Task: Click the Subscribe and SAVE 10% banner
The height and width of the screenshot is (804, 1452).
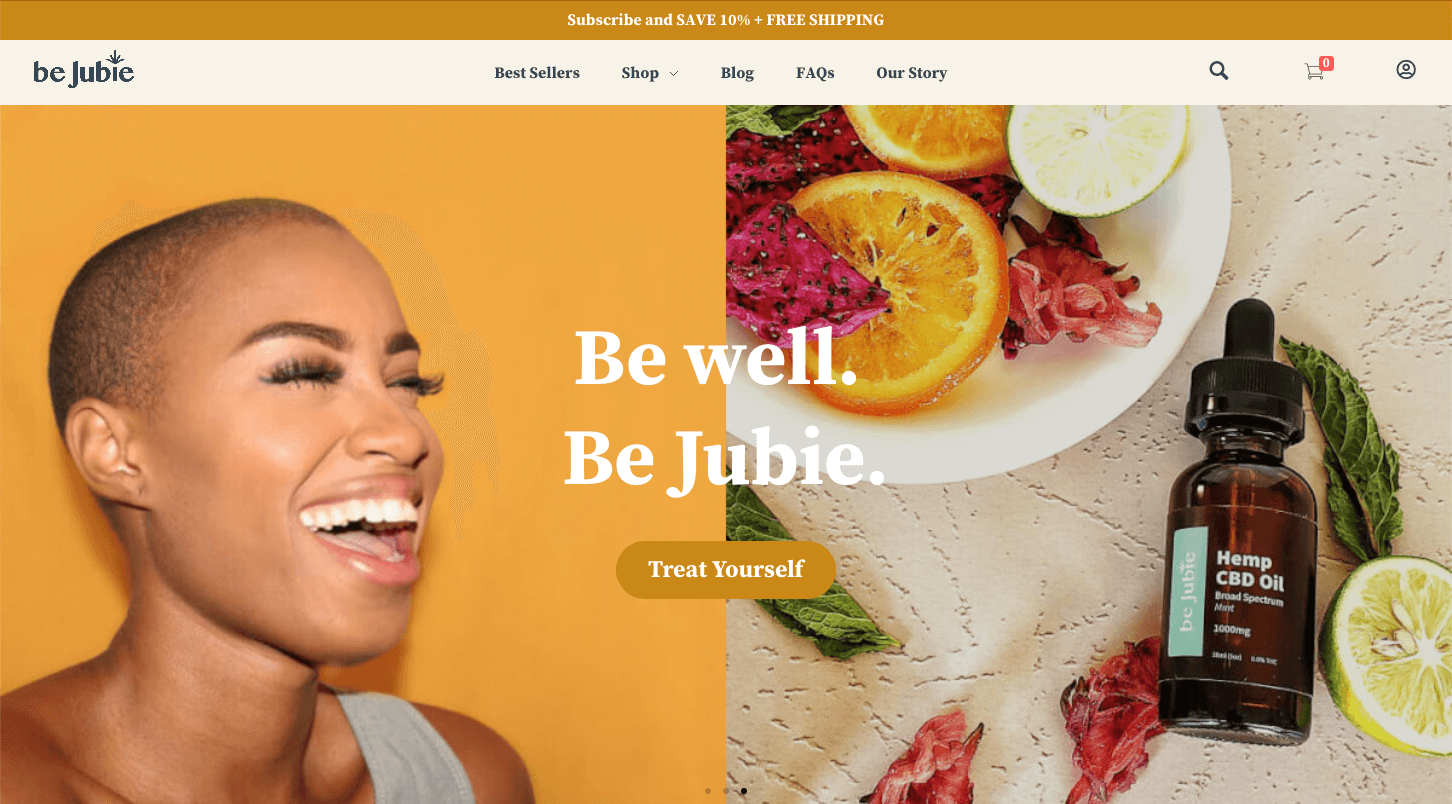Action: click(x=726, y=20)
